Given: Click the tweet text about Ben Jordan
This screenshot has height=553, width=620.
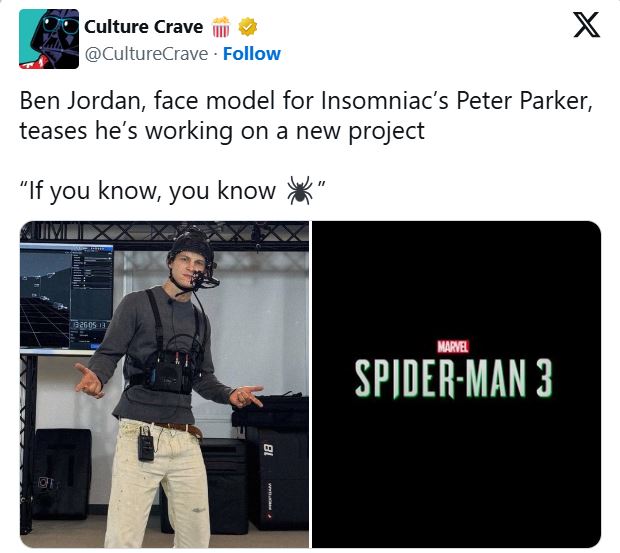Looking at the screenshot, I should 306,115.
